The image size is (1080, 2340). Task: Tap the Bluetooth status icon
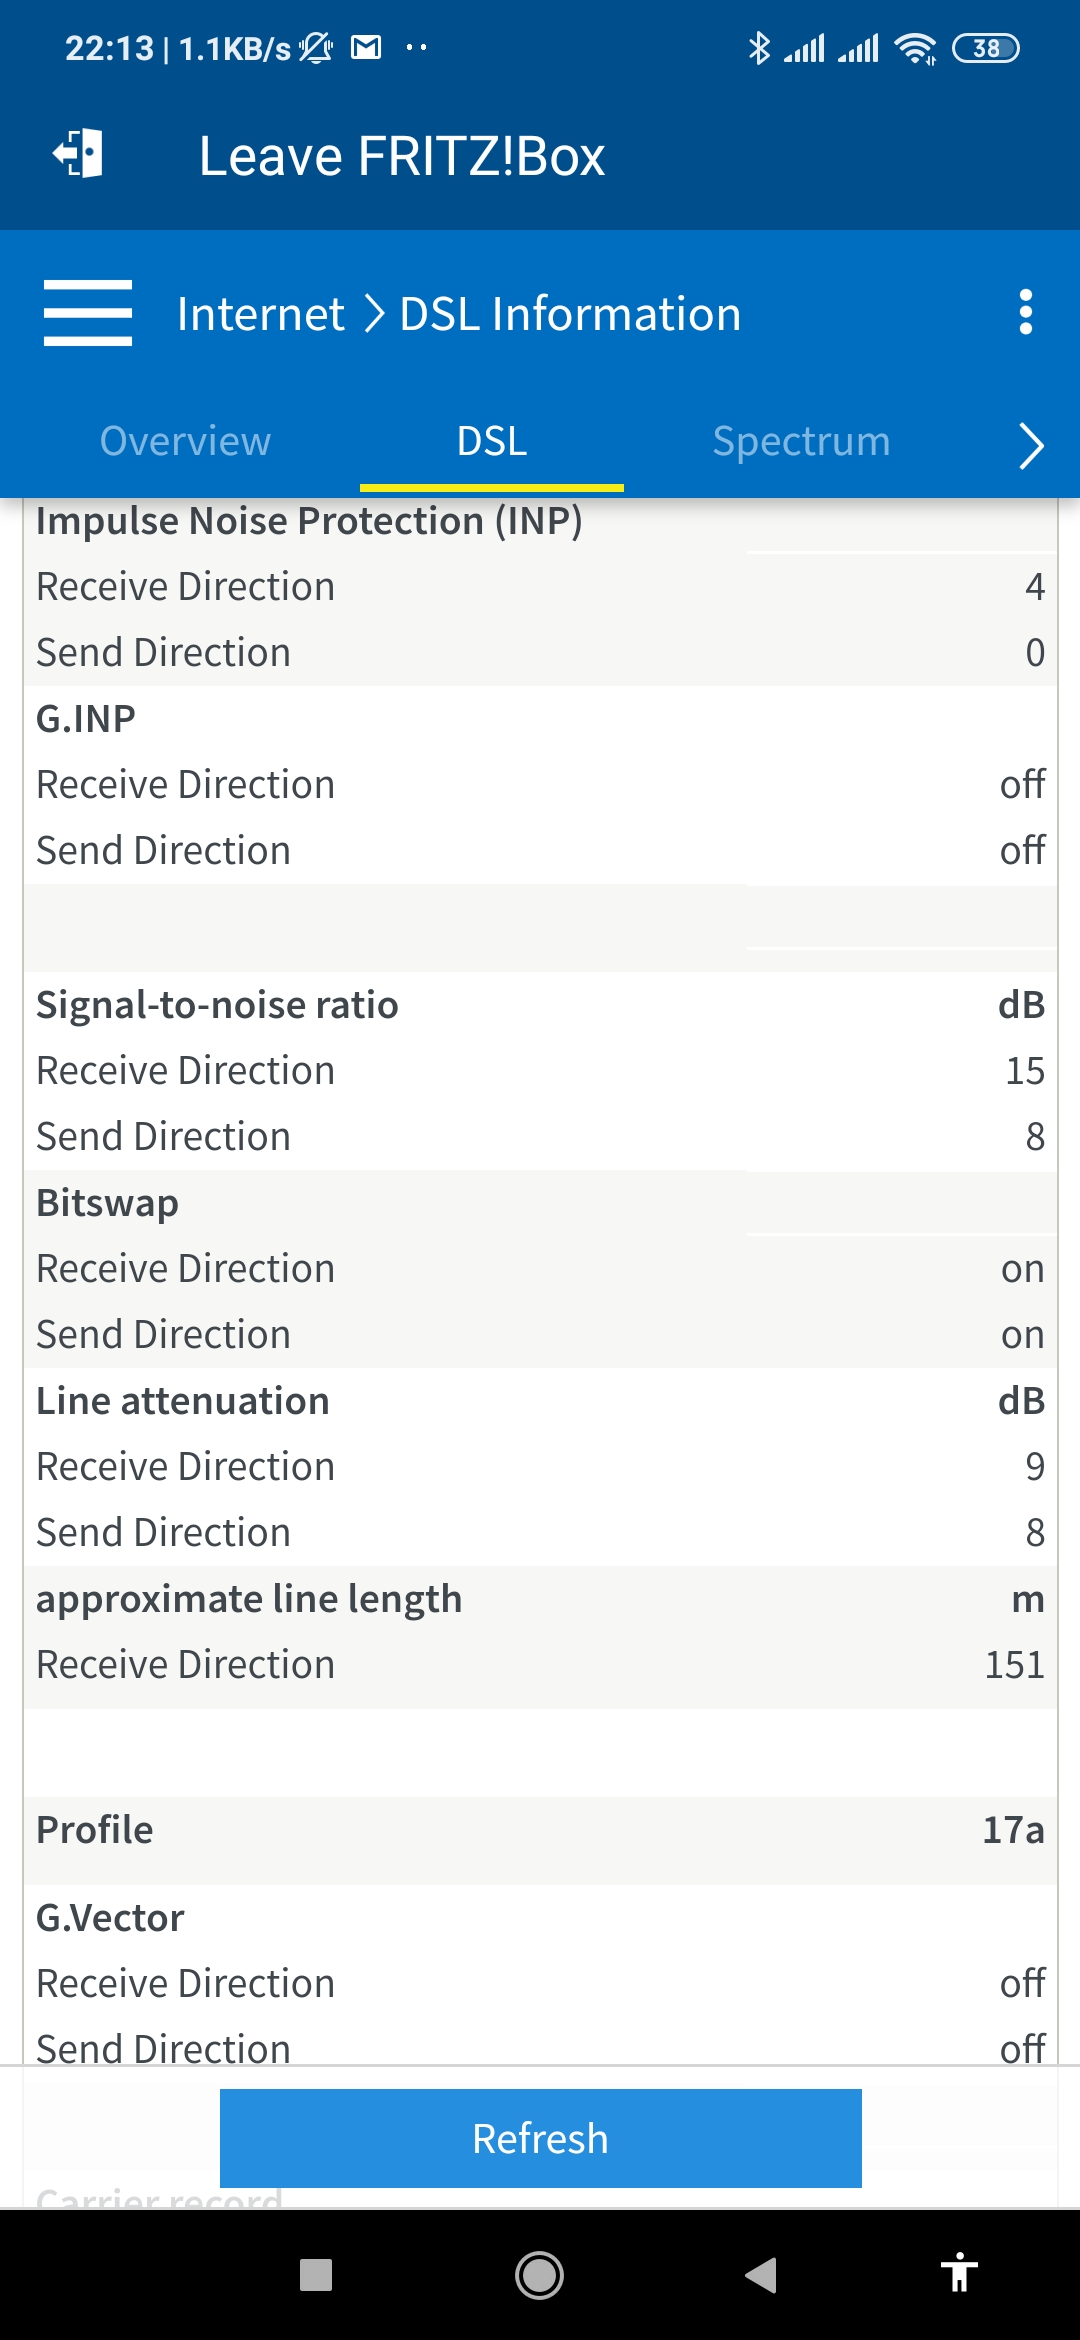coord(759,47)
